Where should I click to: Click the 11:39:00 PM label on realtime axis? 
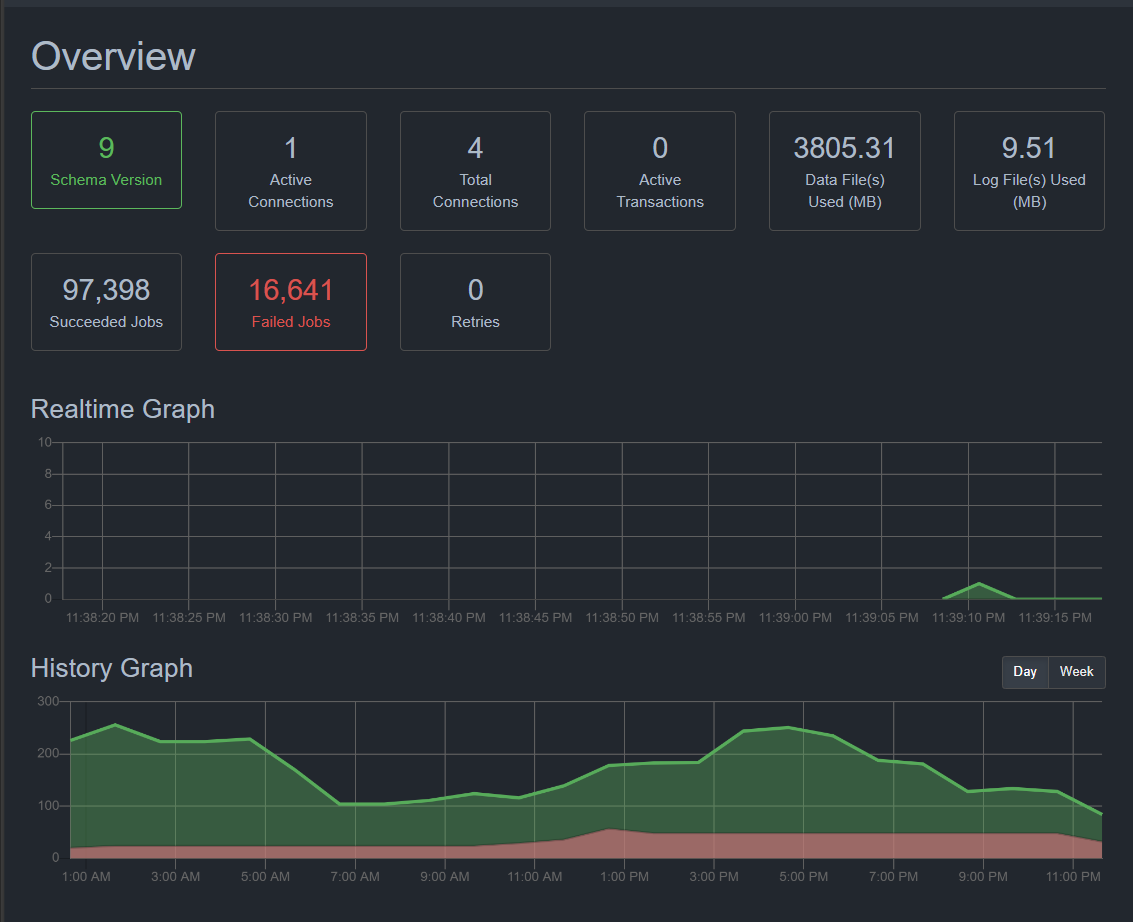(795, 618)
